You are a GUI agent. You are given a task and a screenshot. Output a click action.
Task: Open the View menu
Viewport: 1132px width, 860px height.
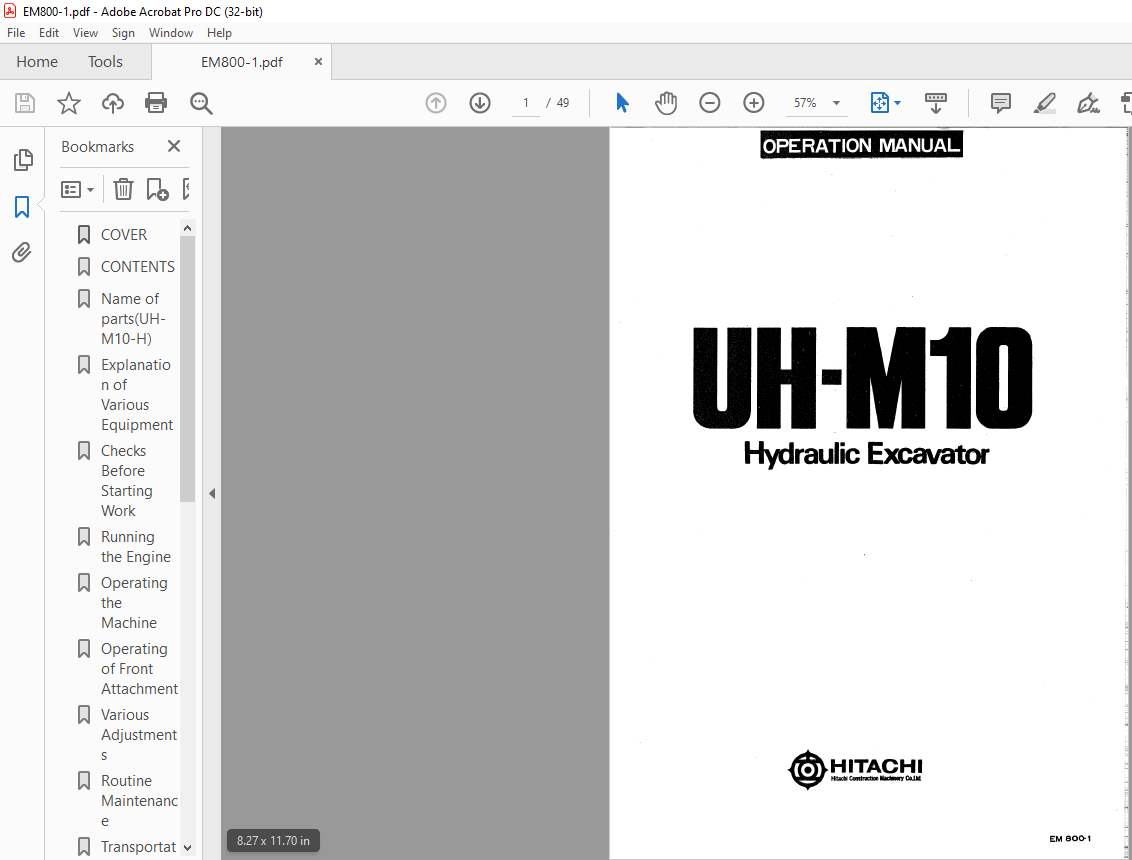tap(85, 33)
